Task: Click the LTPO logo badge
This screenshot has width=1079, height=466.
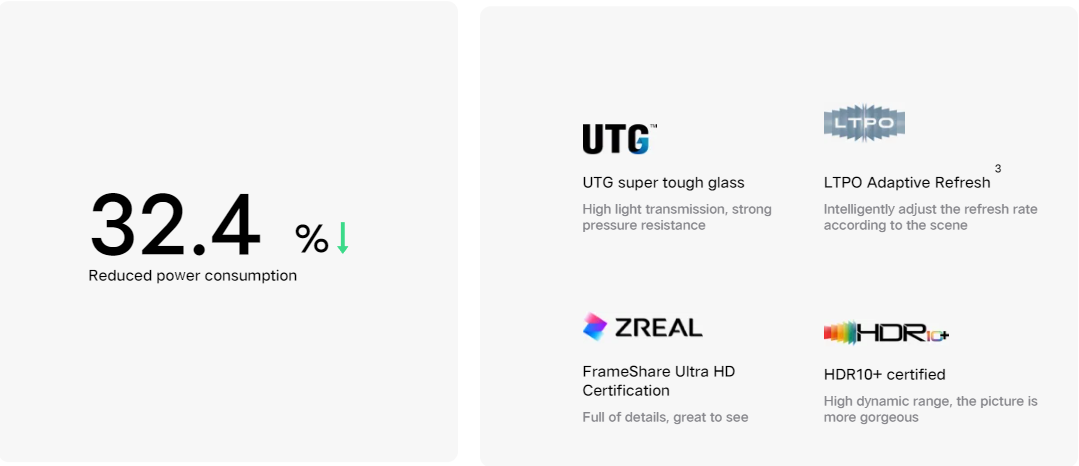Action: click(x=864, y=123)
